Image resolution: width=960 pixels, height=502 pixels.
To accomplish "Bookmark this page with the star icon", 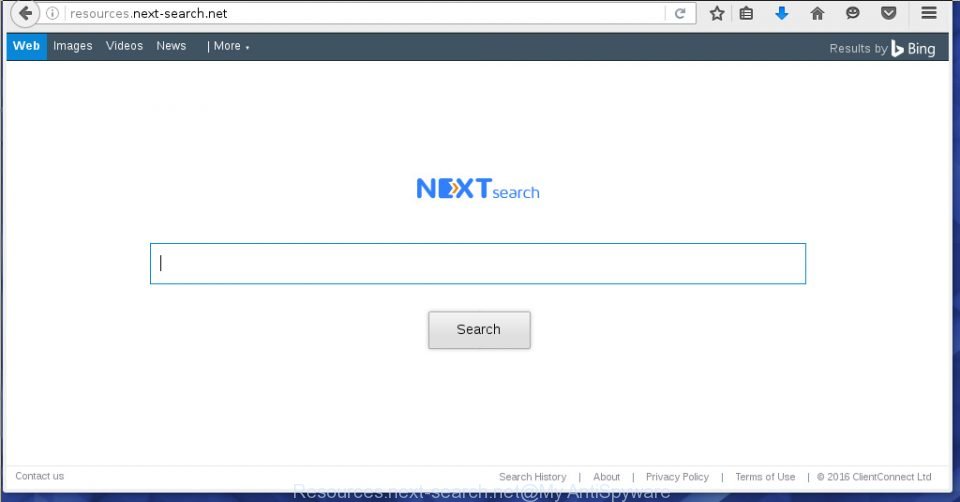I will 717,13.
